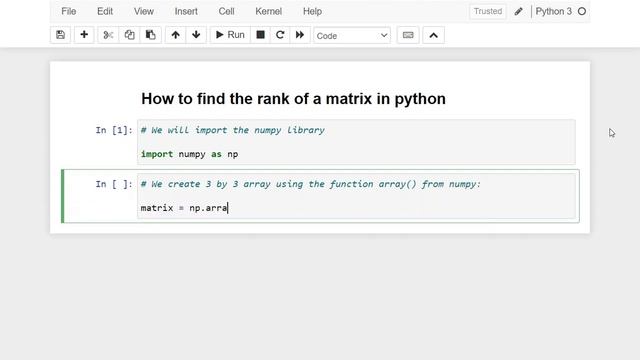Open the Edit menu

105,11
